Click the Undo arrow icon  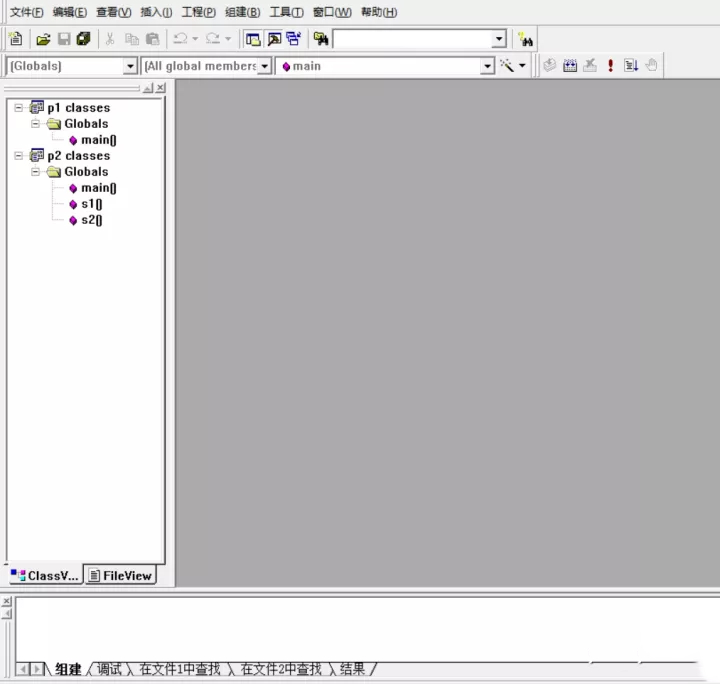coord(180,39)
